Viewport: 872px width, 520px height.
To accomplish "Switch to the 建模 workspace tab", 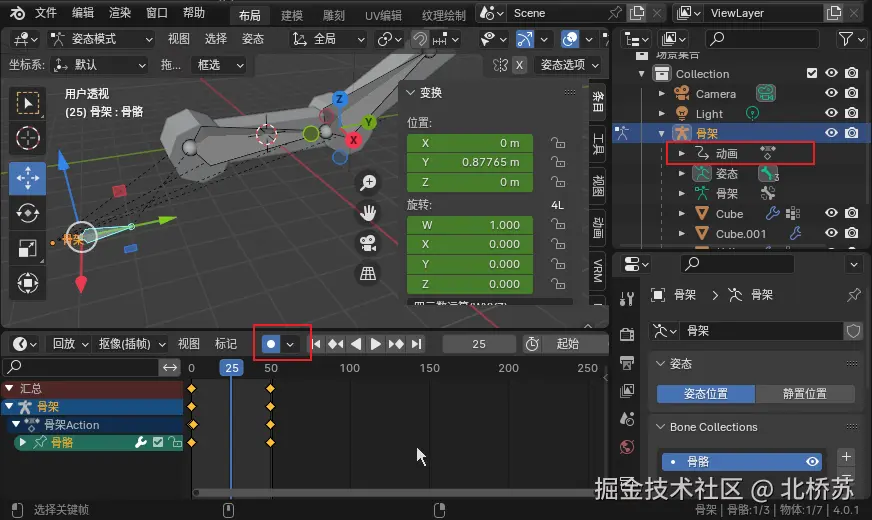I will (x=291, y=16).
